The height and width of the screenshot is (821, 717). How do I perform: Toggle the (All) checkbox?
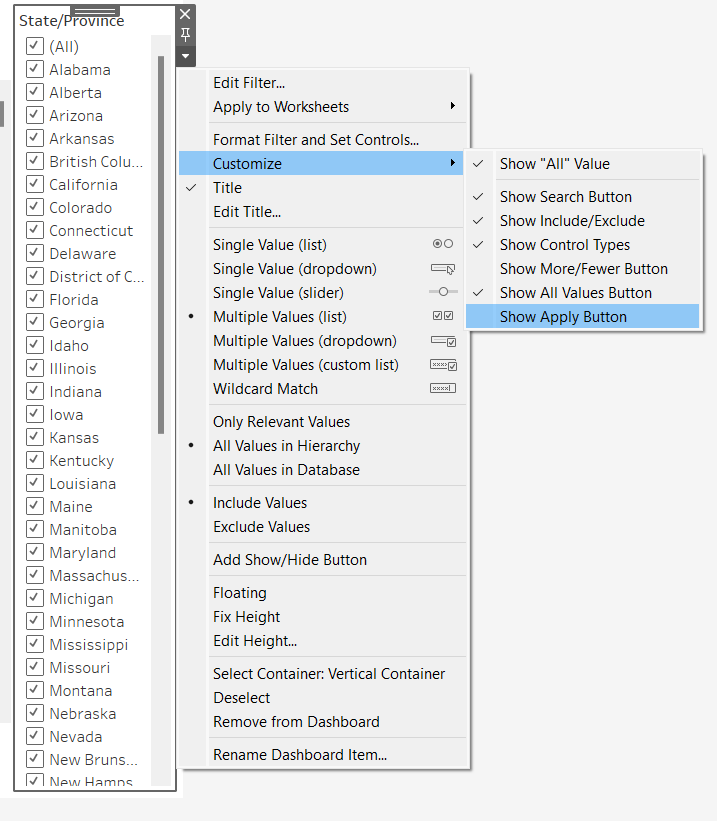[x=35, y=47]
